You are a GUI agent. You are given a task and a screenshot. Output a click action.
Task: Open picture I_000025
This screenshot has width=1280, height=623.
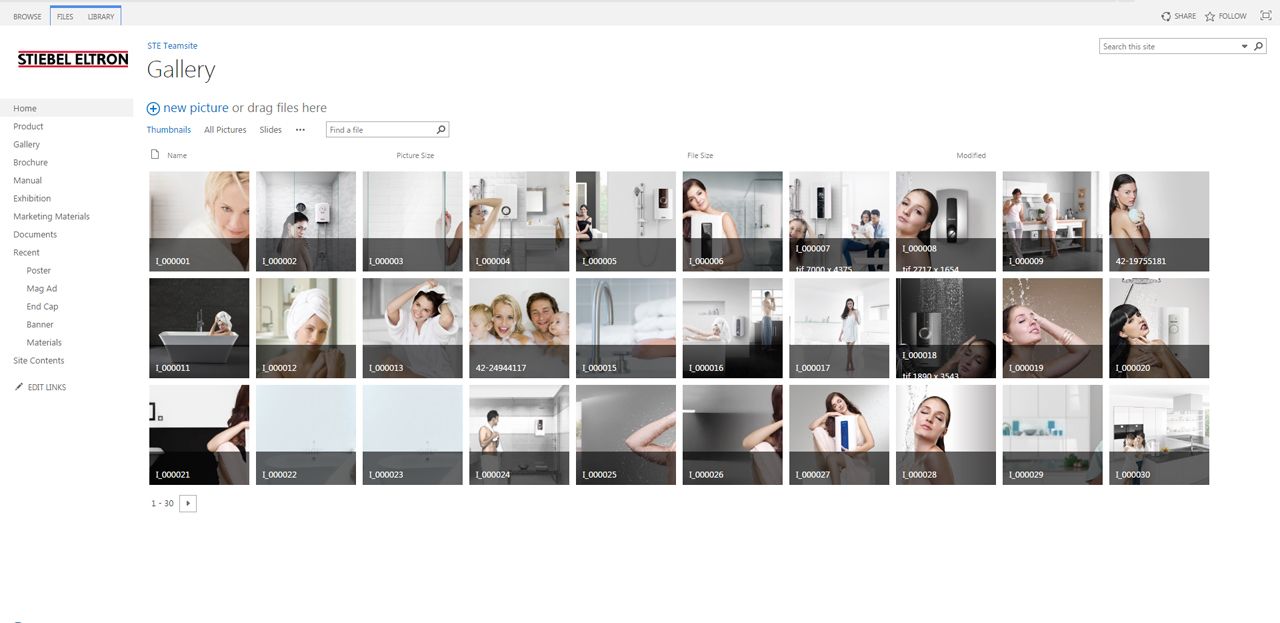[x=626, y=435]
